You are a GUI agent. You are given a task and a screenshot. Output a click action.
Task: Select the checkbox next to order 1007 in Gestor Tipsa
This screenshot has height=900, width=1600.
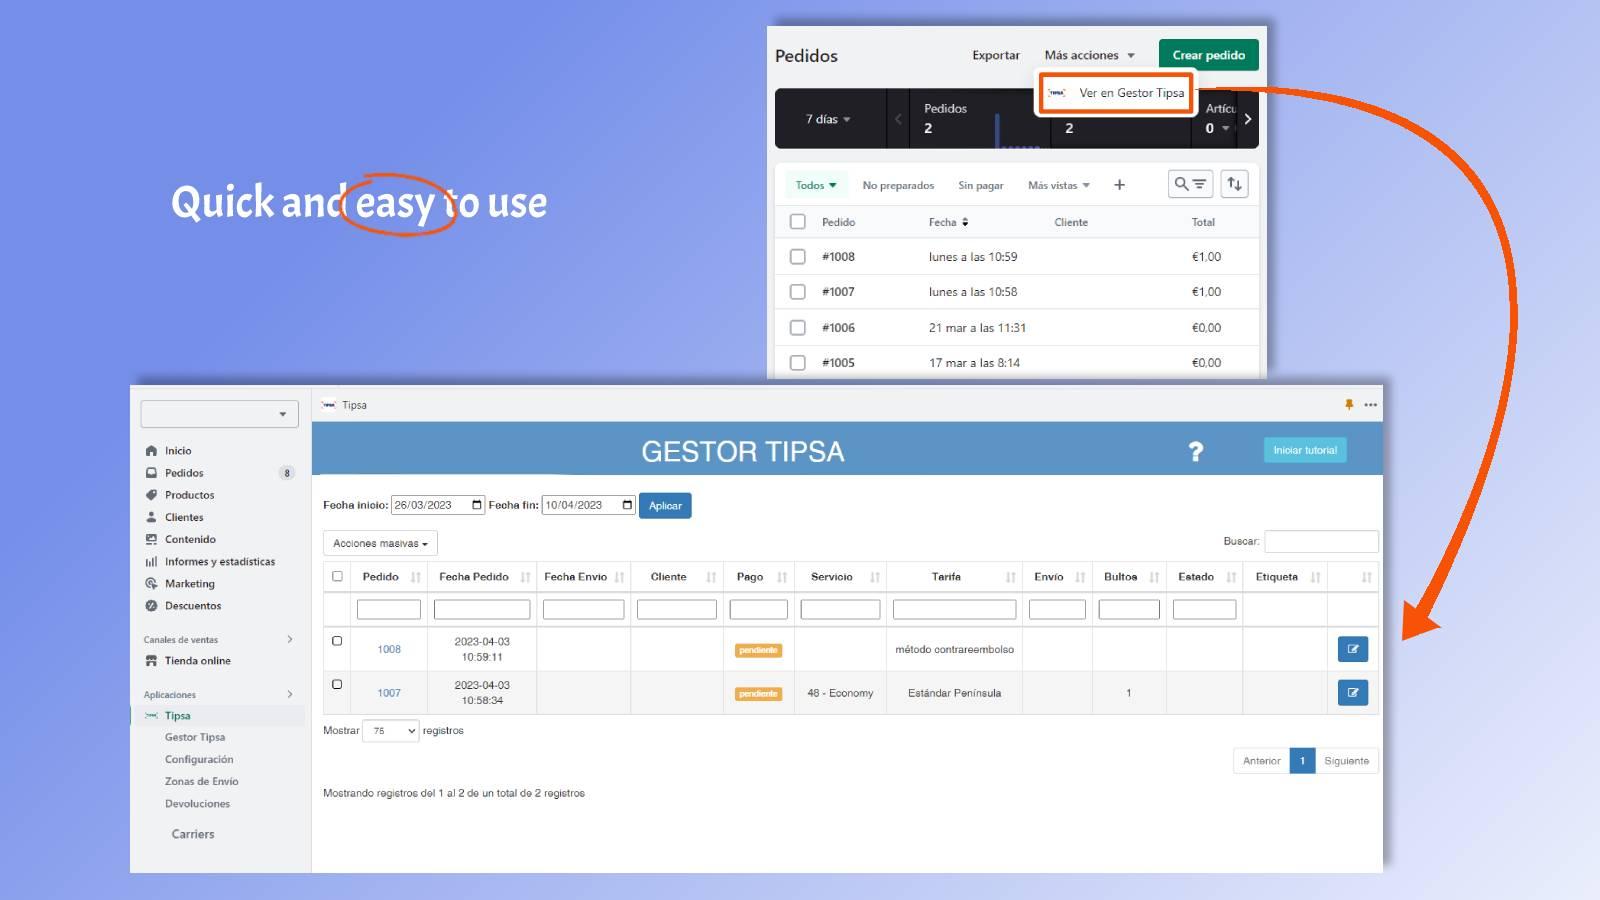coord(336,683)
